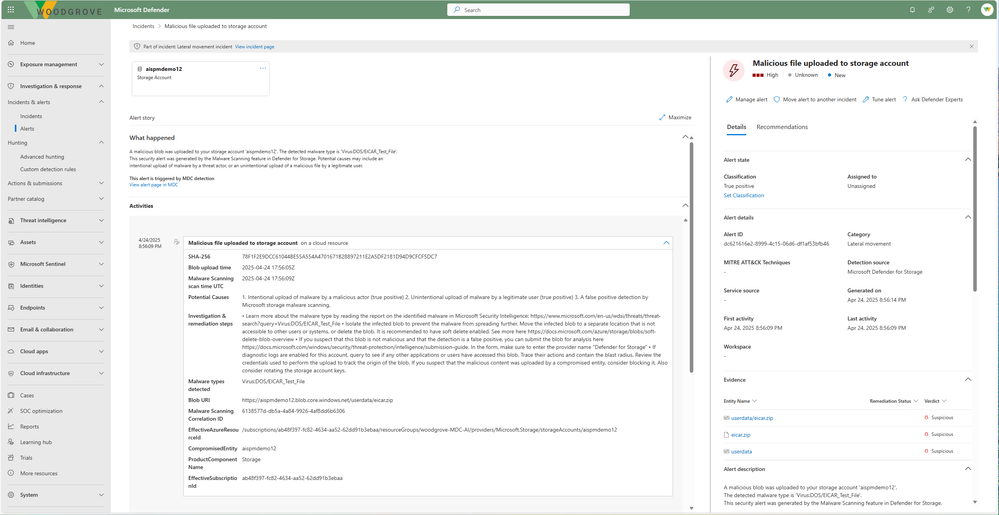
Task: Go to Home in sidebar
Action: [27, 43]
